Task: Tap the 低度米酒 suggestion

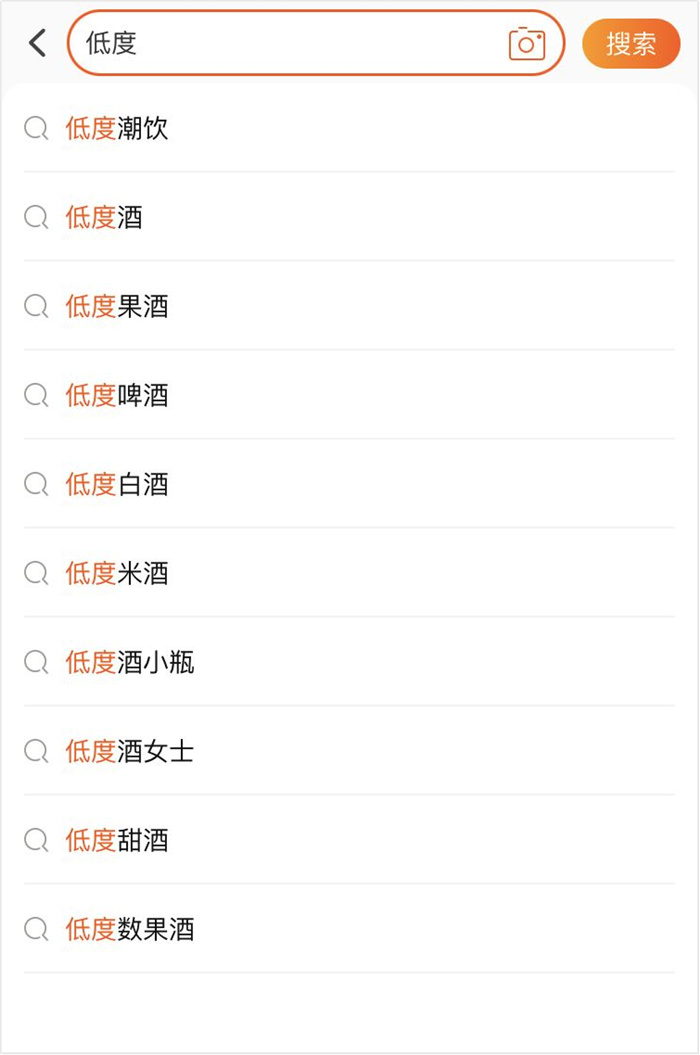Action: click(x=349, y=573)
